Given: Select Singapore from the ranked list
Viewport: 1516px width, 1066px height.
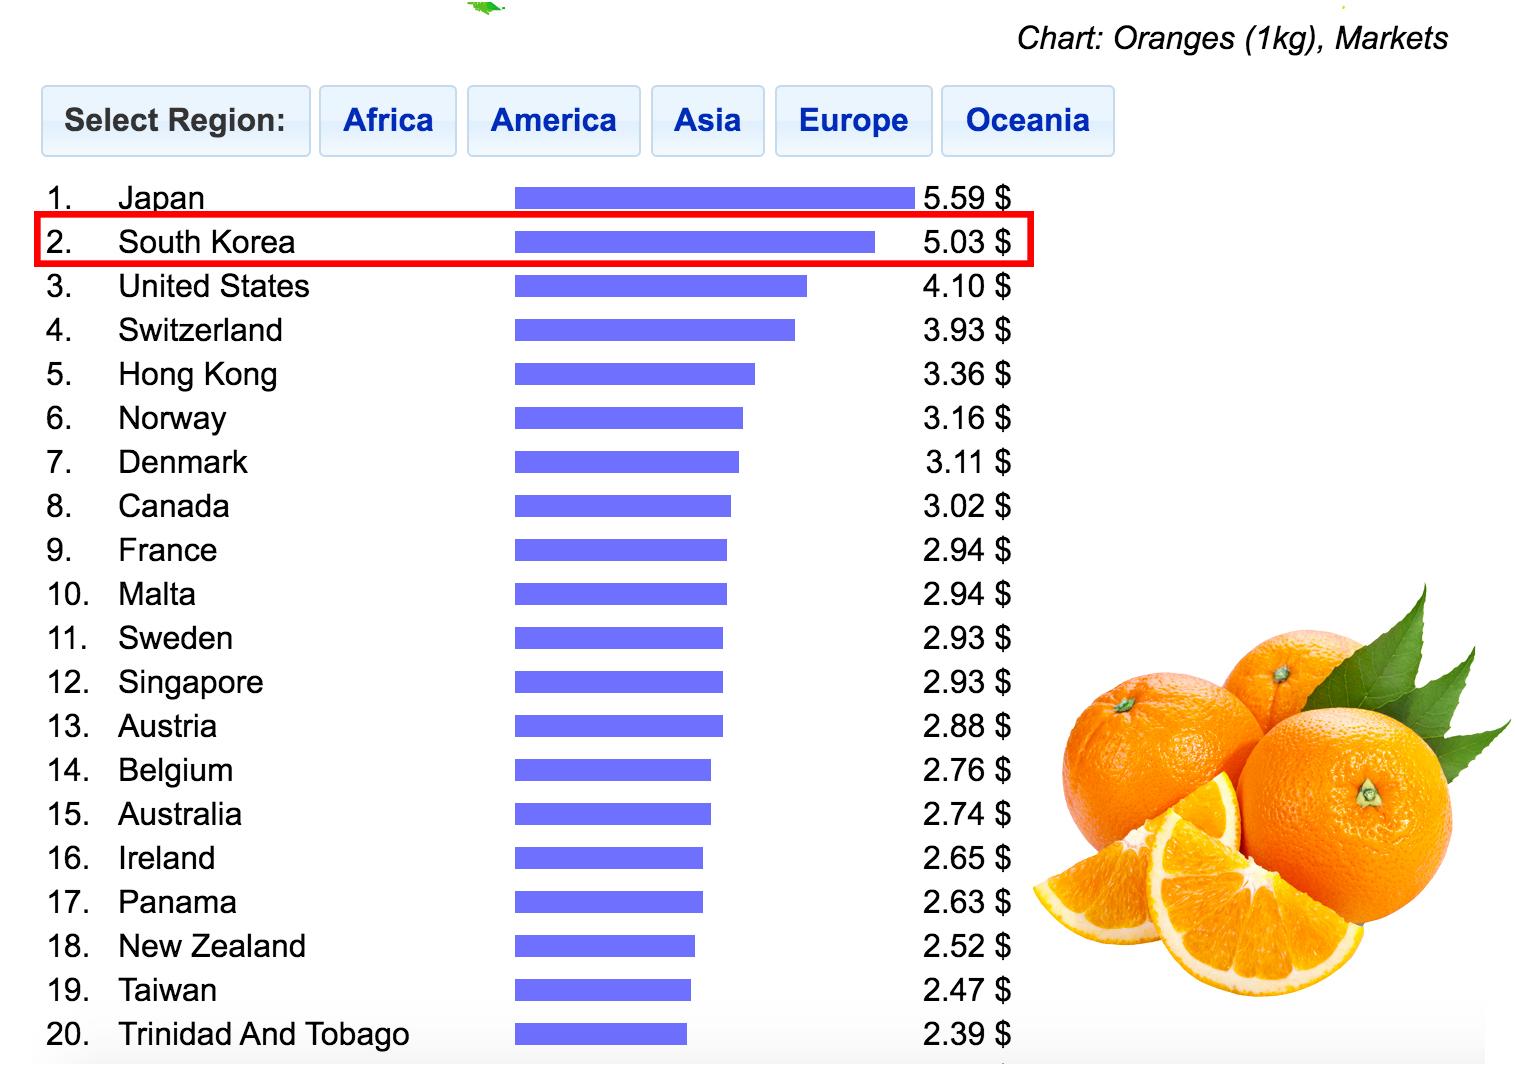Looking at the screenshot, I should 190,682.
